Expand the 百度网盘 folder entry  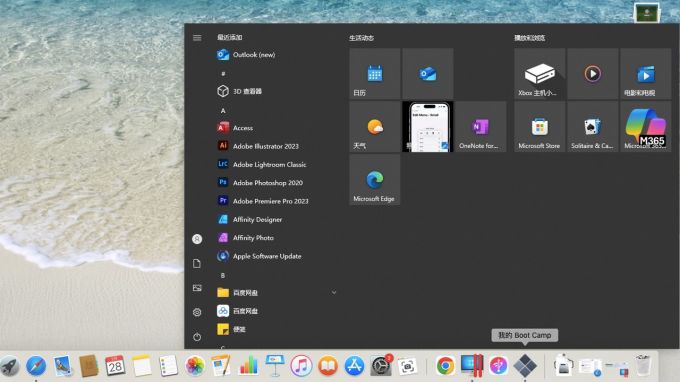pos(276,293)
